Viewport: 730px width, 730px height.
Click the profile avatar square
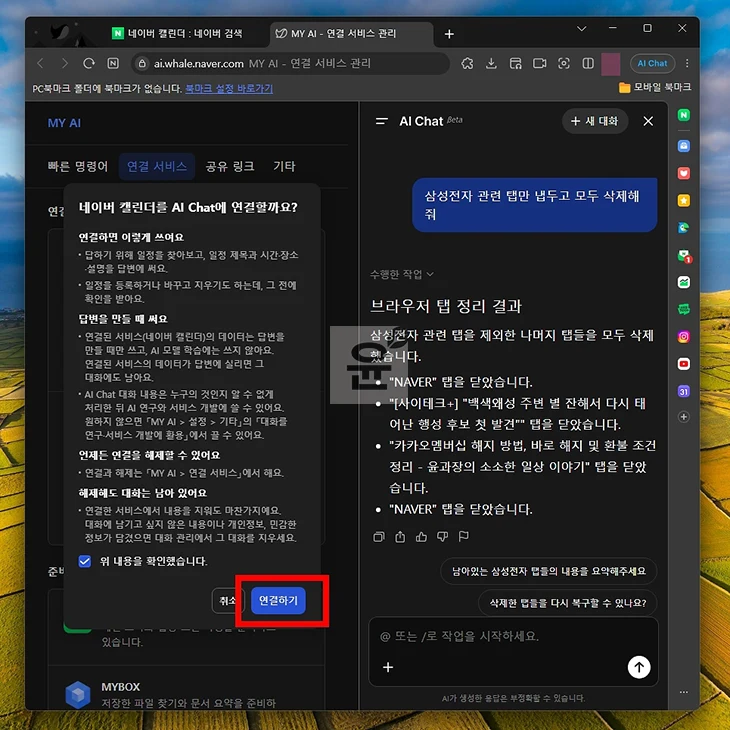pyautogui.click(x=610, y=64)
